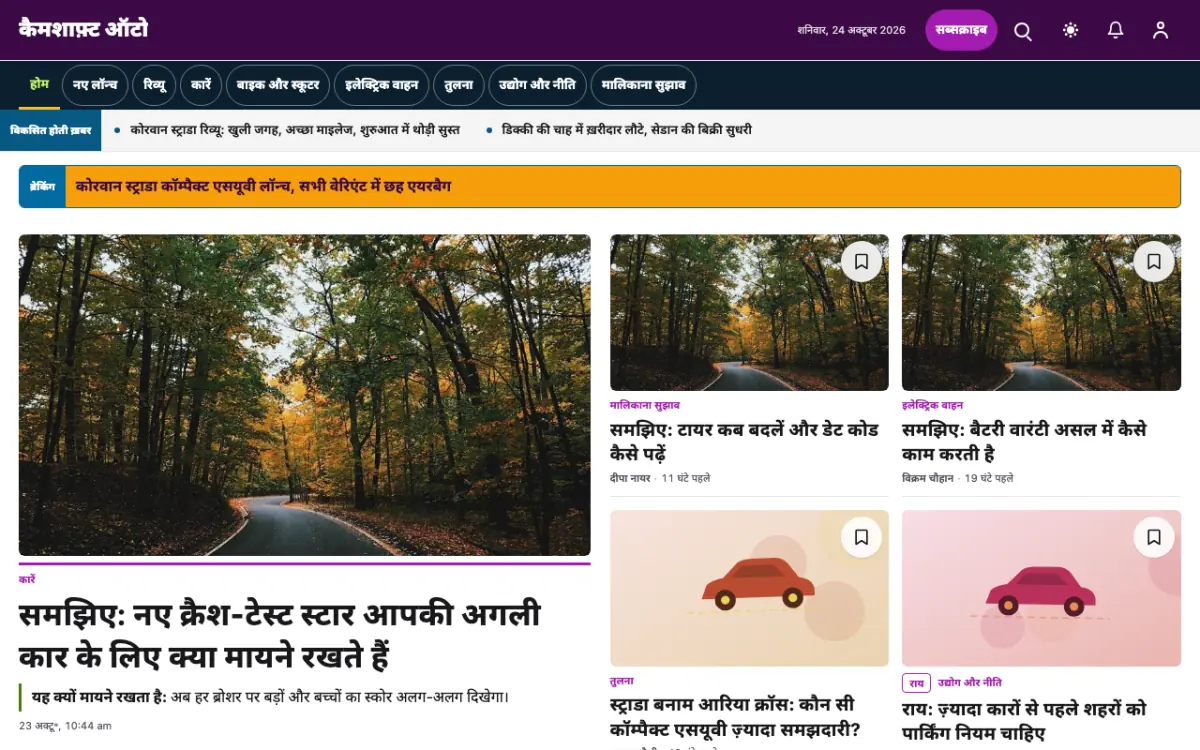Open the नए लॉन्च tab

click(x=95, y=85)
